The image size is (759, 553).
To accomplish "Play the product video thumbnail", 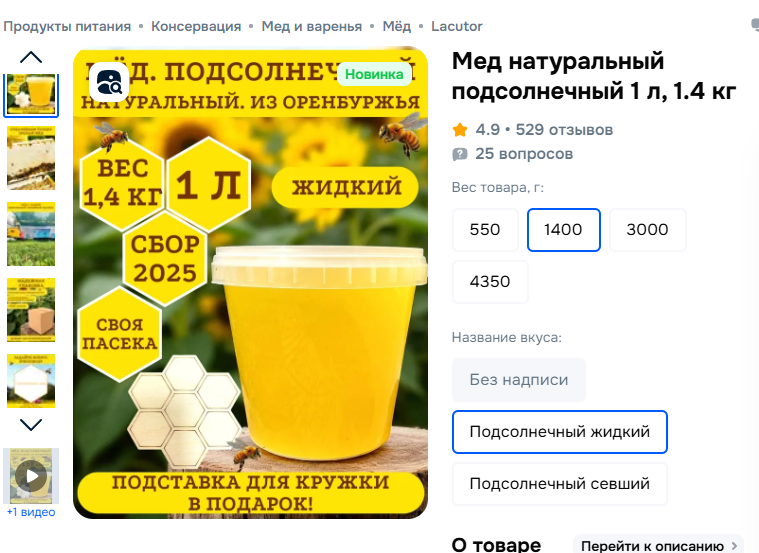I will (31, 476).
